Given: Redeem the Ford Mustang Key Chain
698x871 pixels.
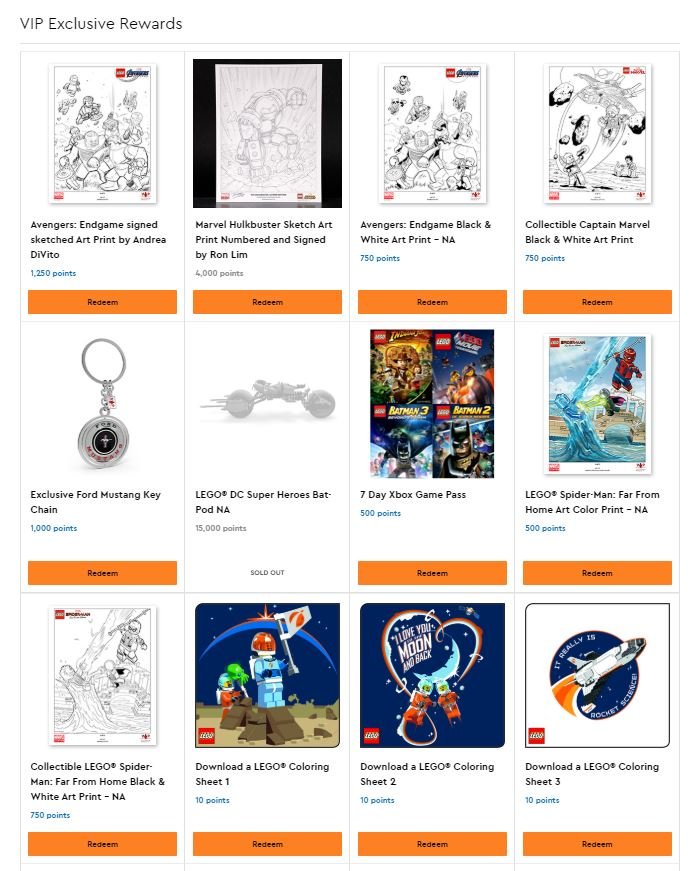Looking at the screenshot, I should click(102, 573).
